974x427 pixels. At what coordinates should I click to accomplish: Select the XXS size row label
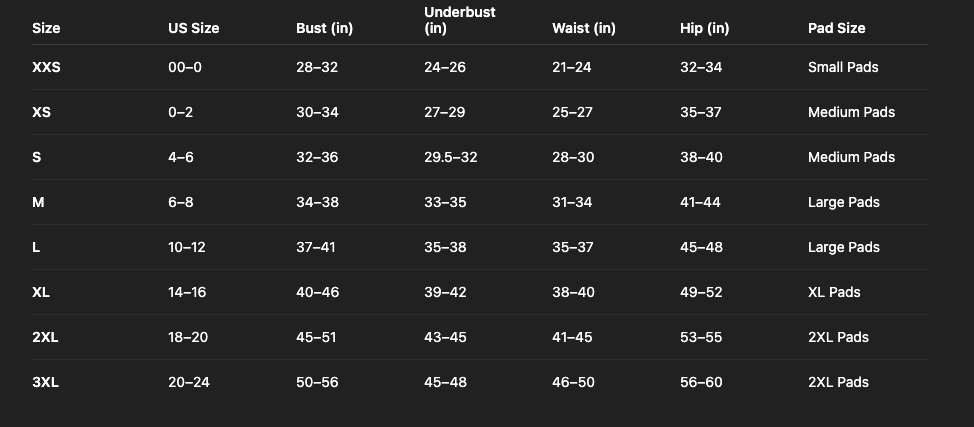click(x=47, y=67)
